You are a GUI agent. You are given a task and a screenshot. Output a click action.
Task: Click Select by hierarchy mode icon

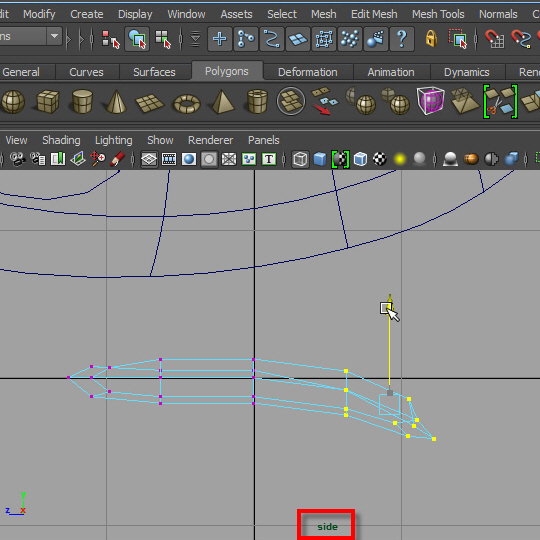pyautogui.click(x=111, y=39)
